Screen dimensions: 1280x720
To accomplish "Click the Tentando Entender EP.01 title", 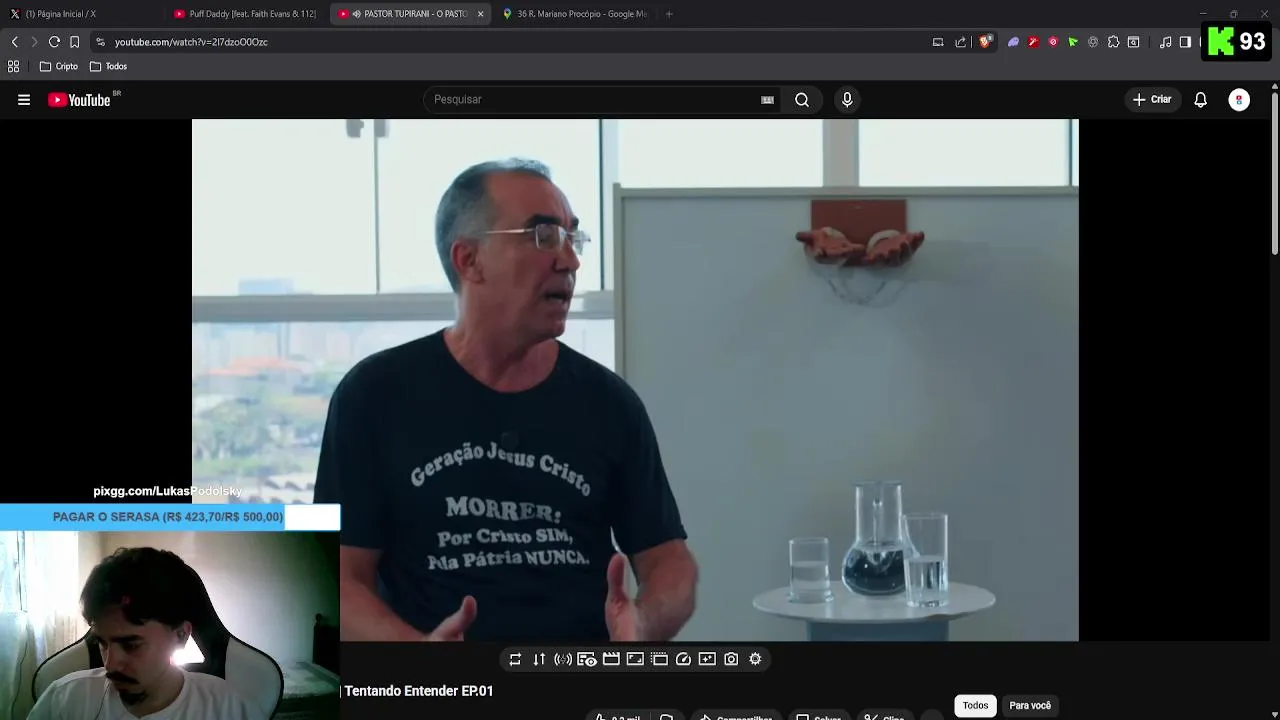I will (x=419, y=691).
